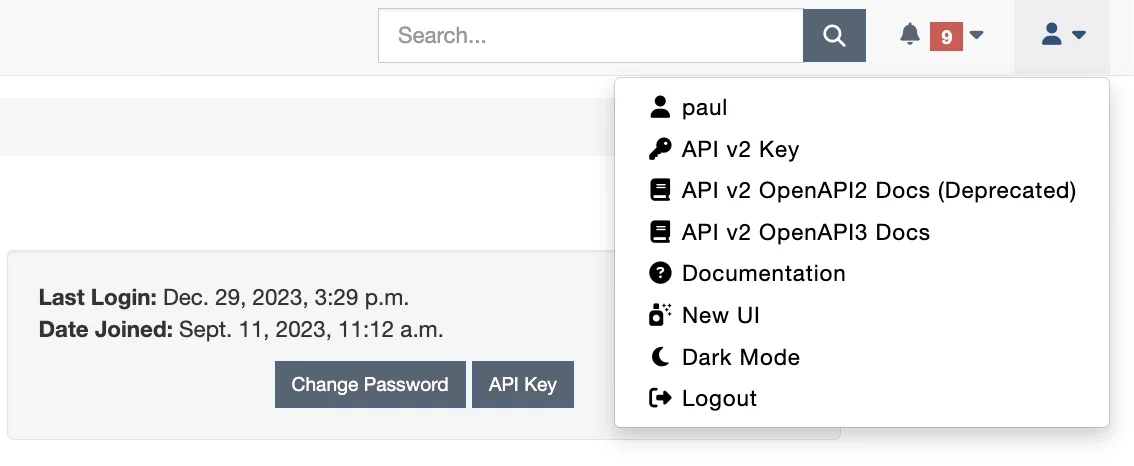Image resolution: width=1134 pixels, height=466 pixels.
Task: Click the user profile icon in header
Action: (1051, 35)
